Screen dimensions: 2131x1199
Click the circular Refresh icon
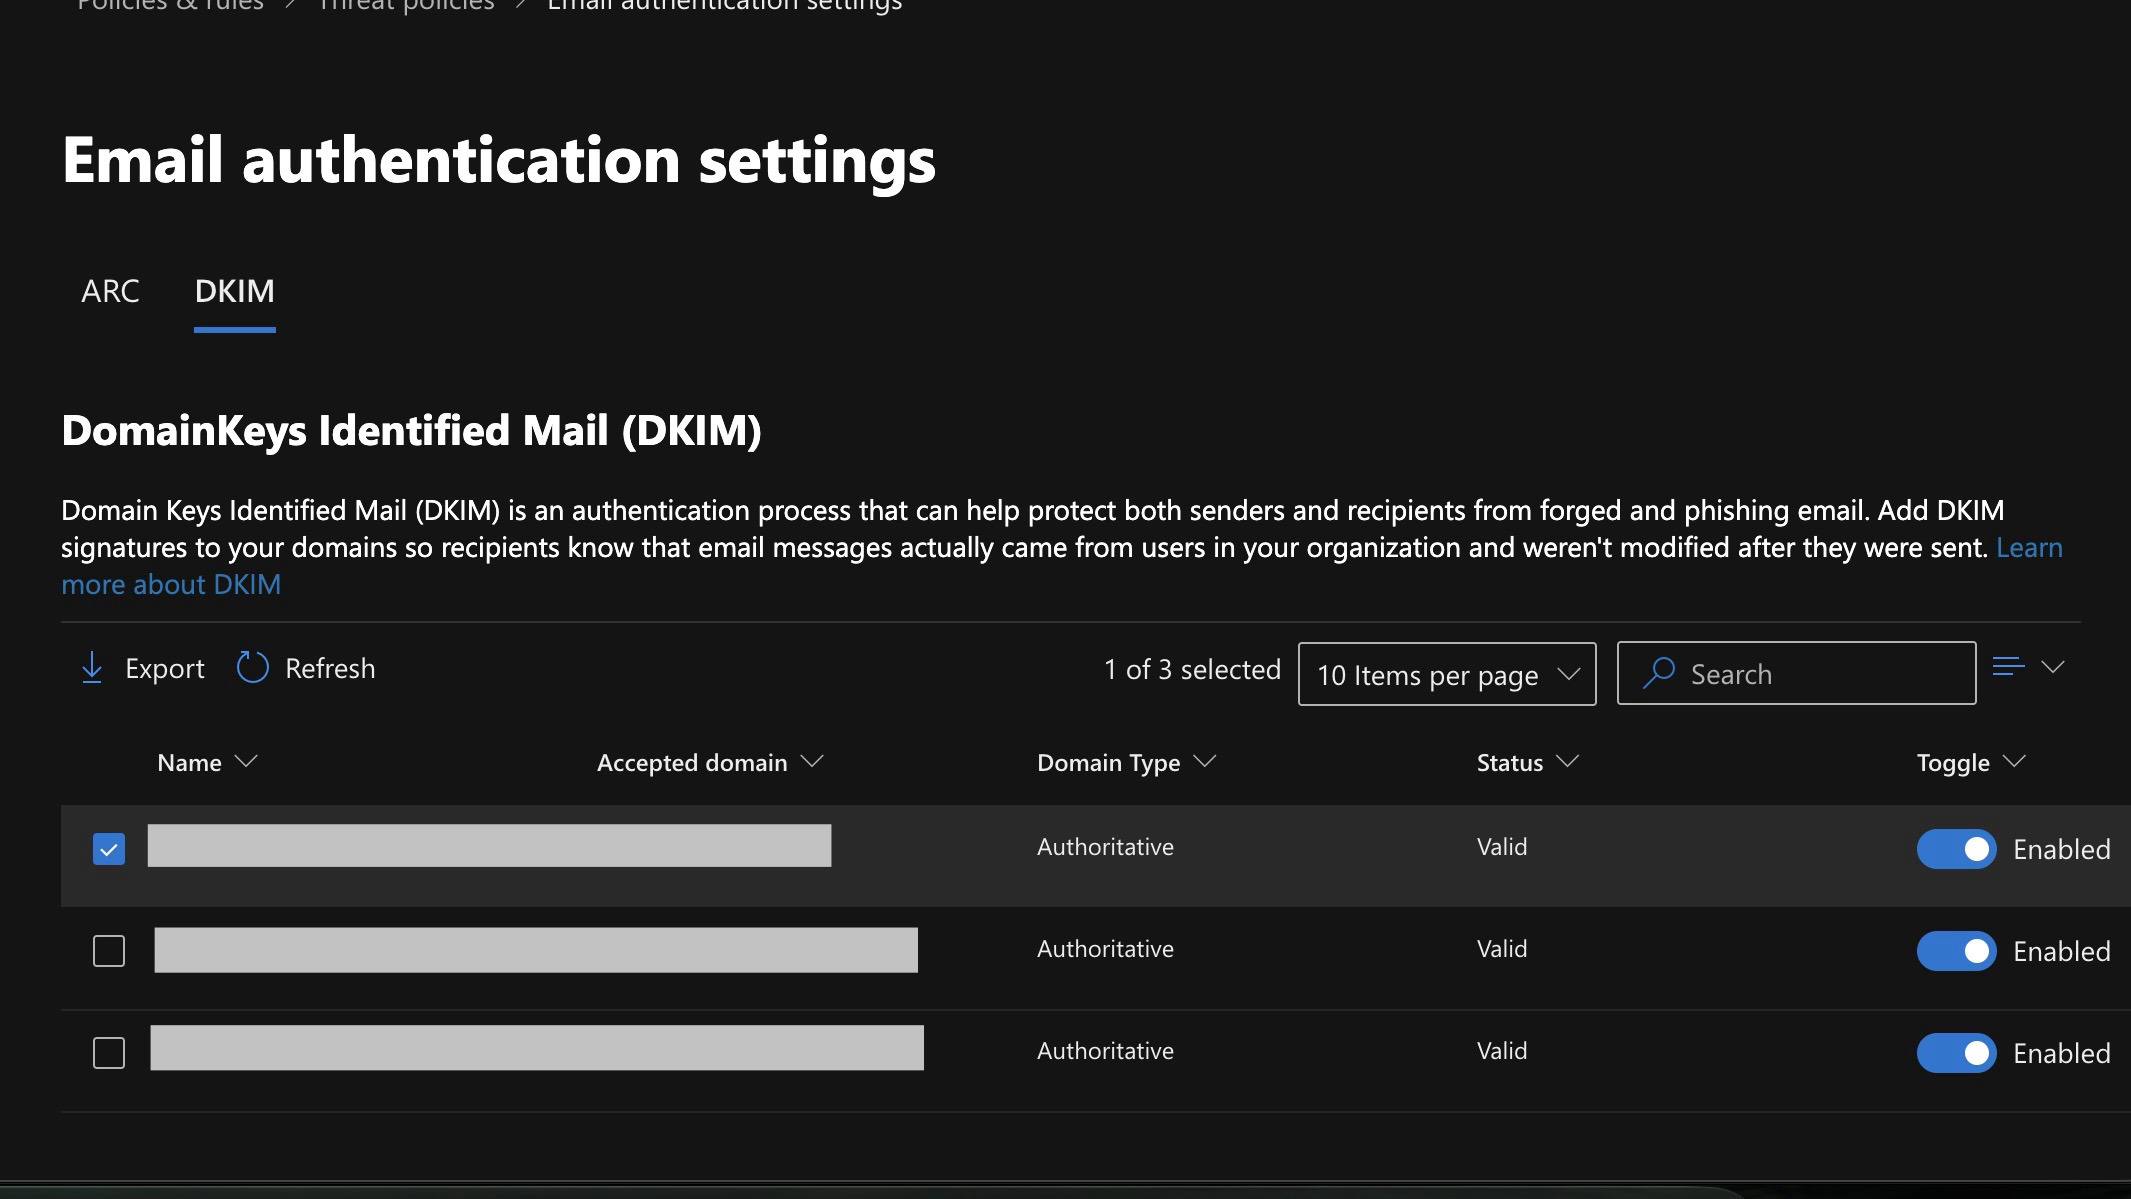(x=252, y=668)
